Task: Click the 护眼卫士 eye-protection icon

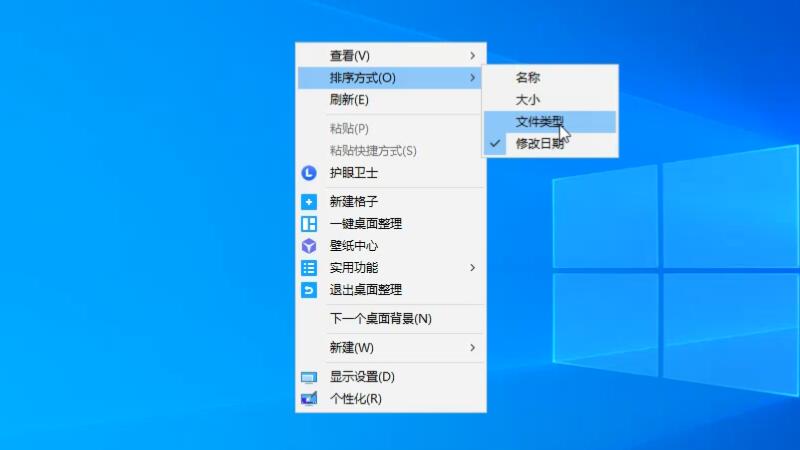Action: click(309, 173)
